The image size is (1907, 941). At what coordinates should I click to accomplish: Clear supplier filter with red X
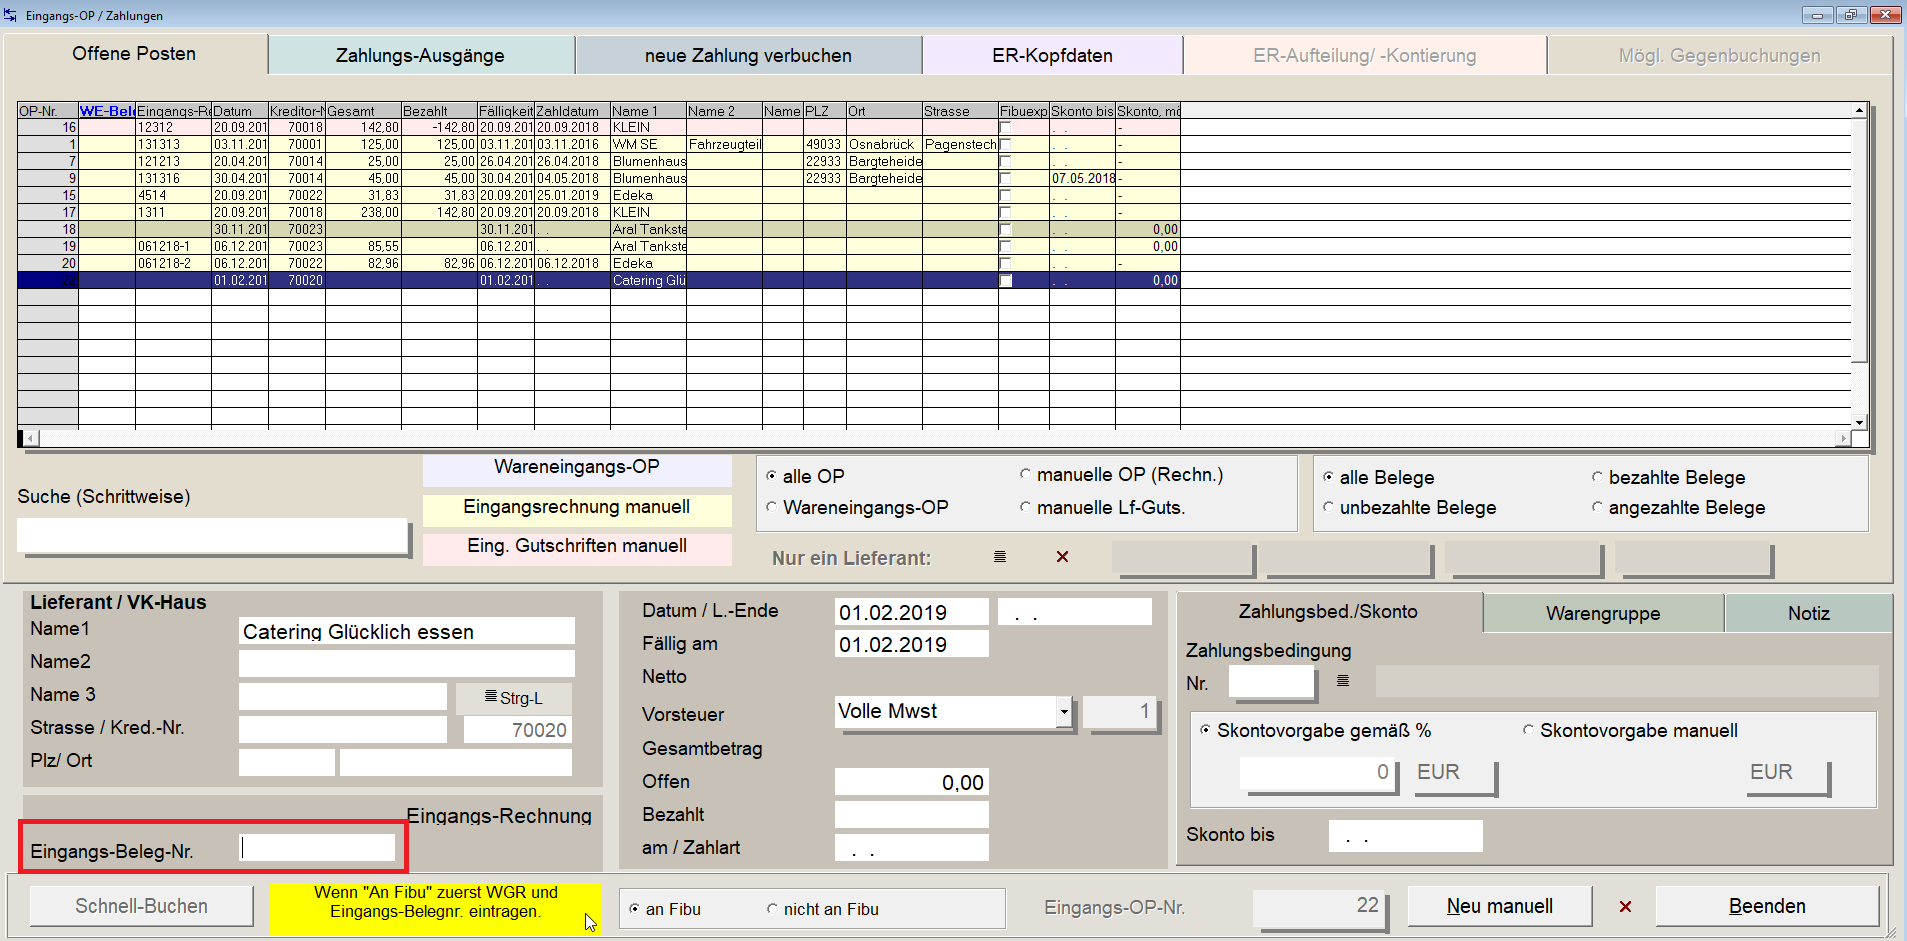click(1063, 557)
